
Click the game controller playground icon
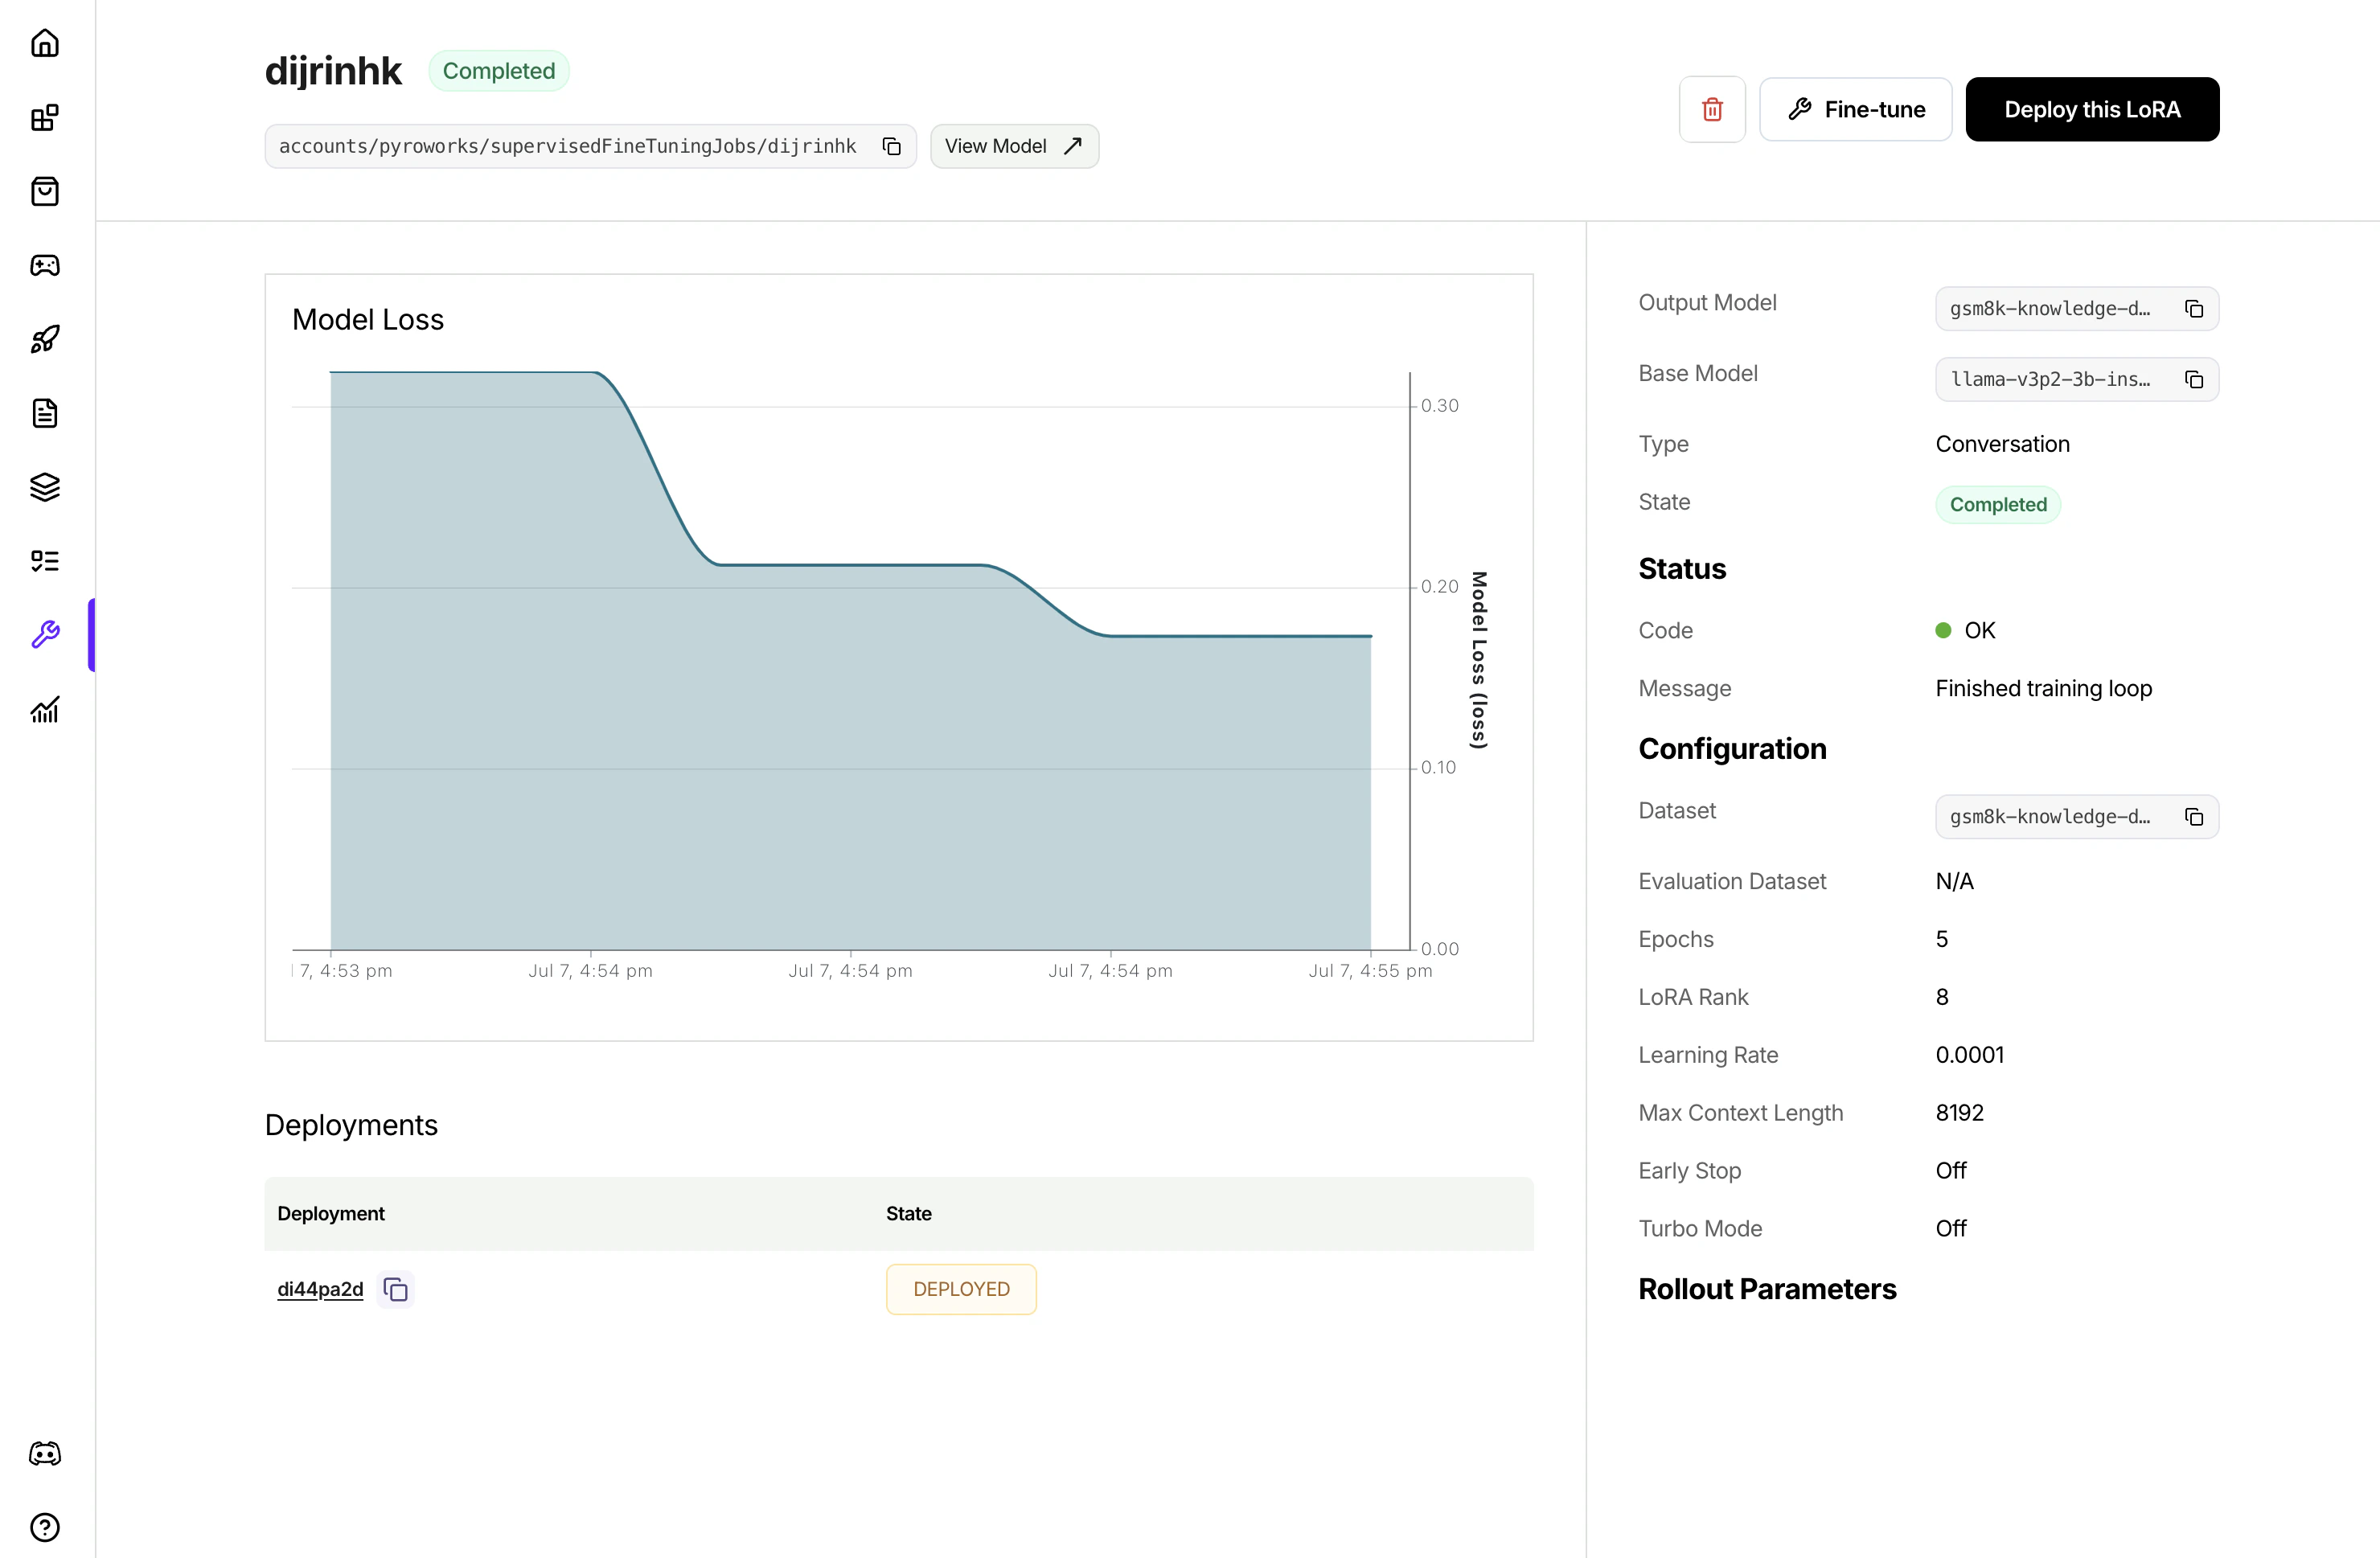[45, 265]
